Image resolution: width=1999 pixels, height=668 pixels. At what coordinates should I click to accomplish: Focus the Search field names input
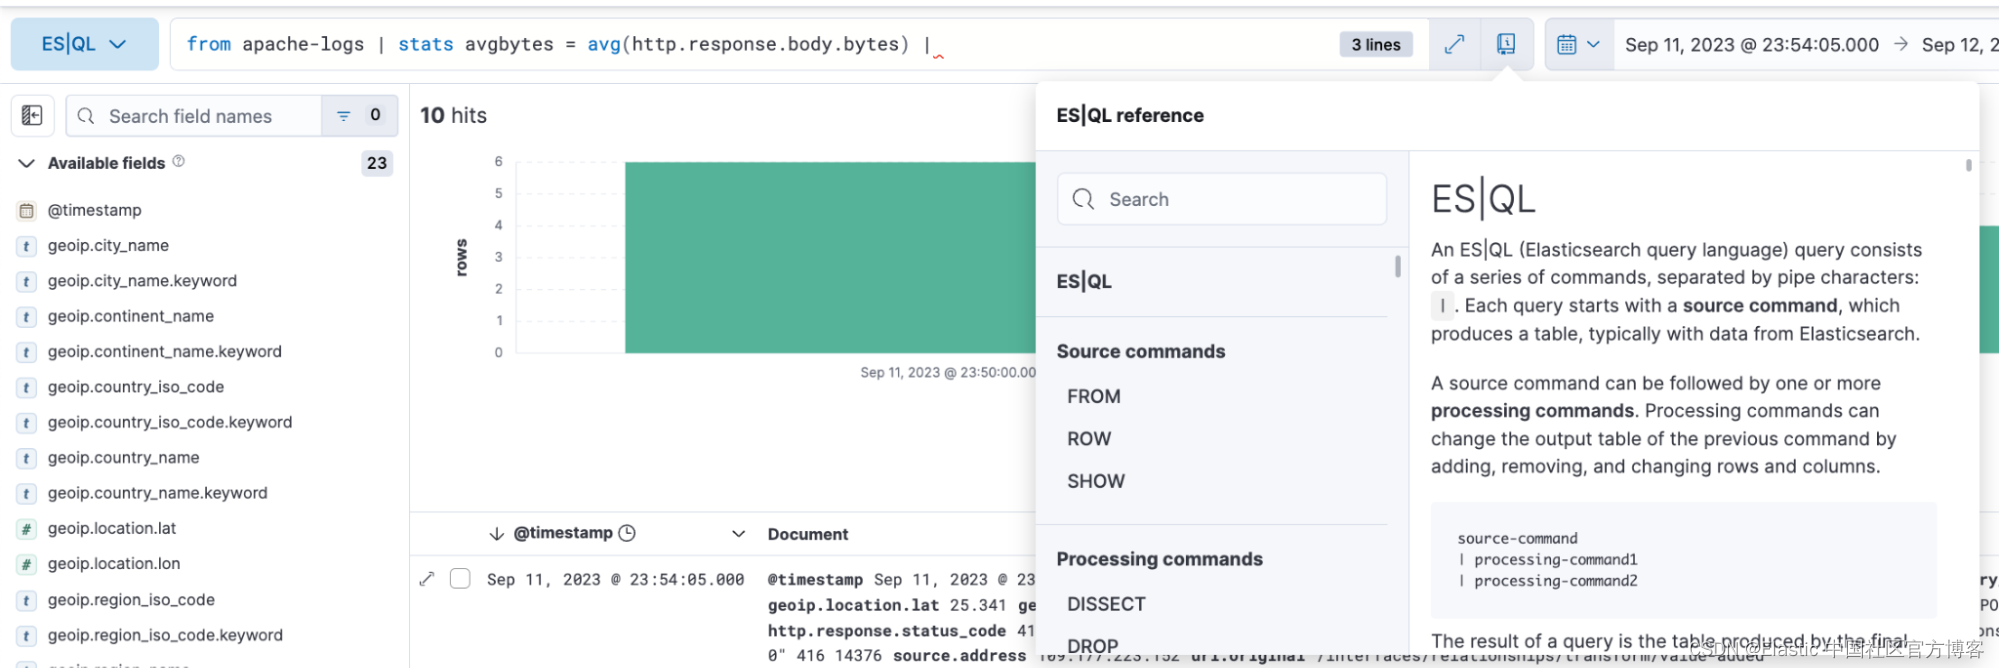pyautogui.click(x=195, y=116)
